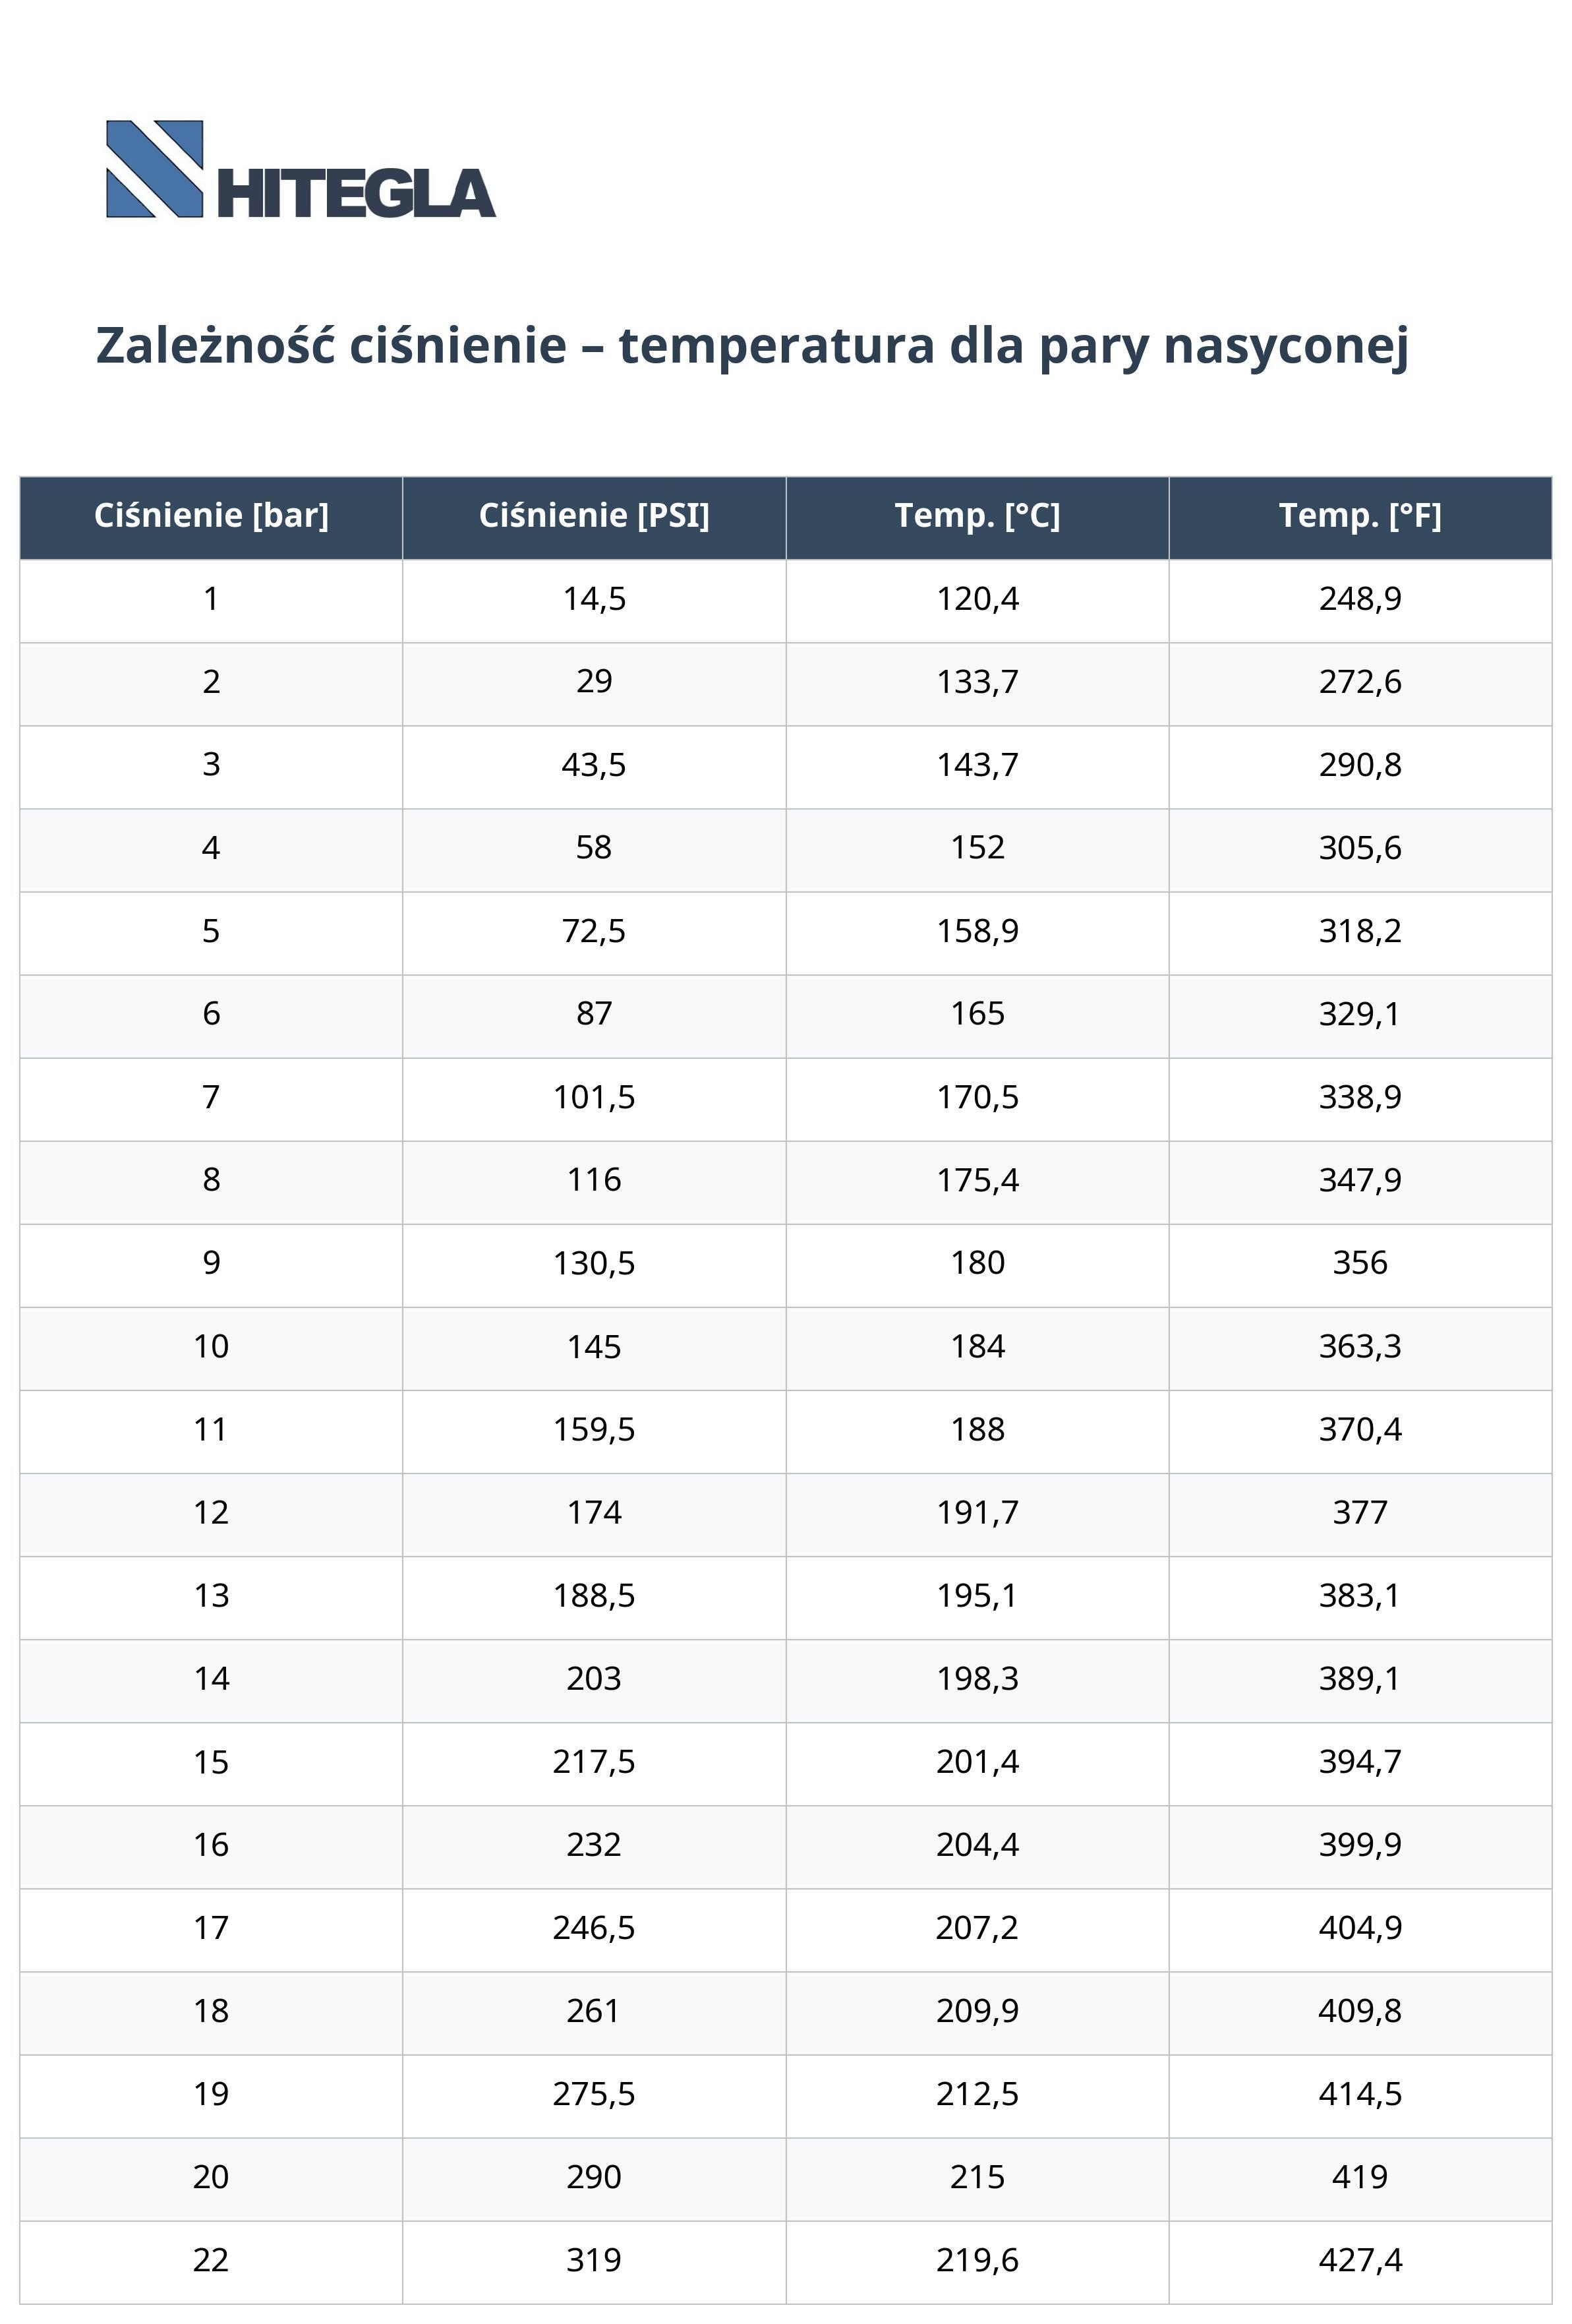Click the Temp. [°F] column header

click(x=1360, y=516)
